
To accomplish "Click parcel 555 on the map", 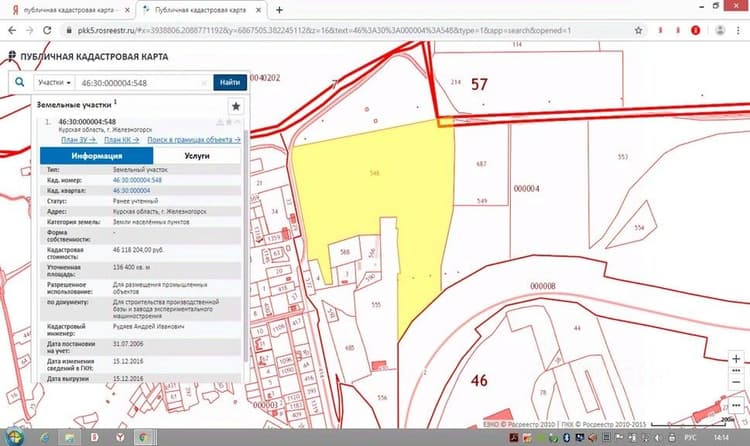I will [x=376, y=304].
